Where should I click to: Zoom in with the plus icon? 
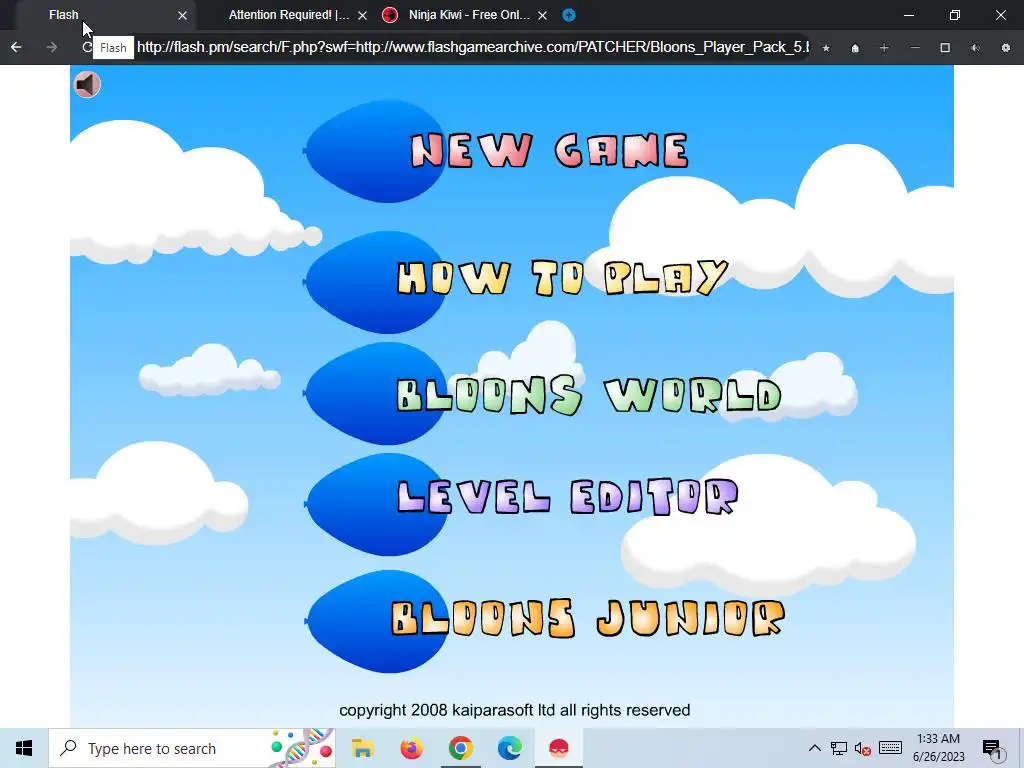884,48
